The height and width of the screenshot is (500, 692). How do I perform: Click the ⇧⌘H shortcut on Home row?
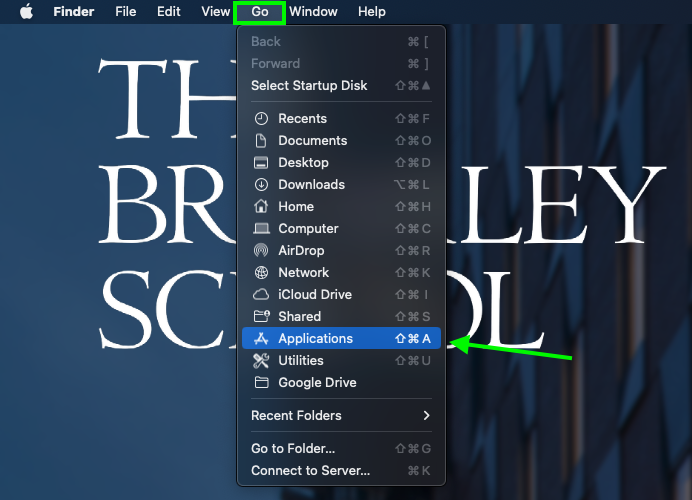click(x=413, y=206)
